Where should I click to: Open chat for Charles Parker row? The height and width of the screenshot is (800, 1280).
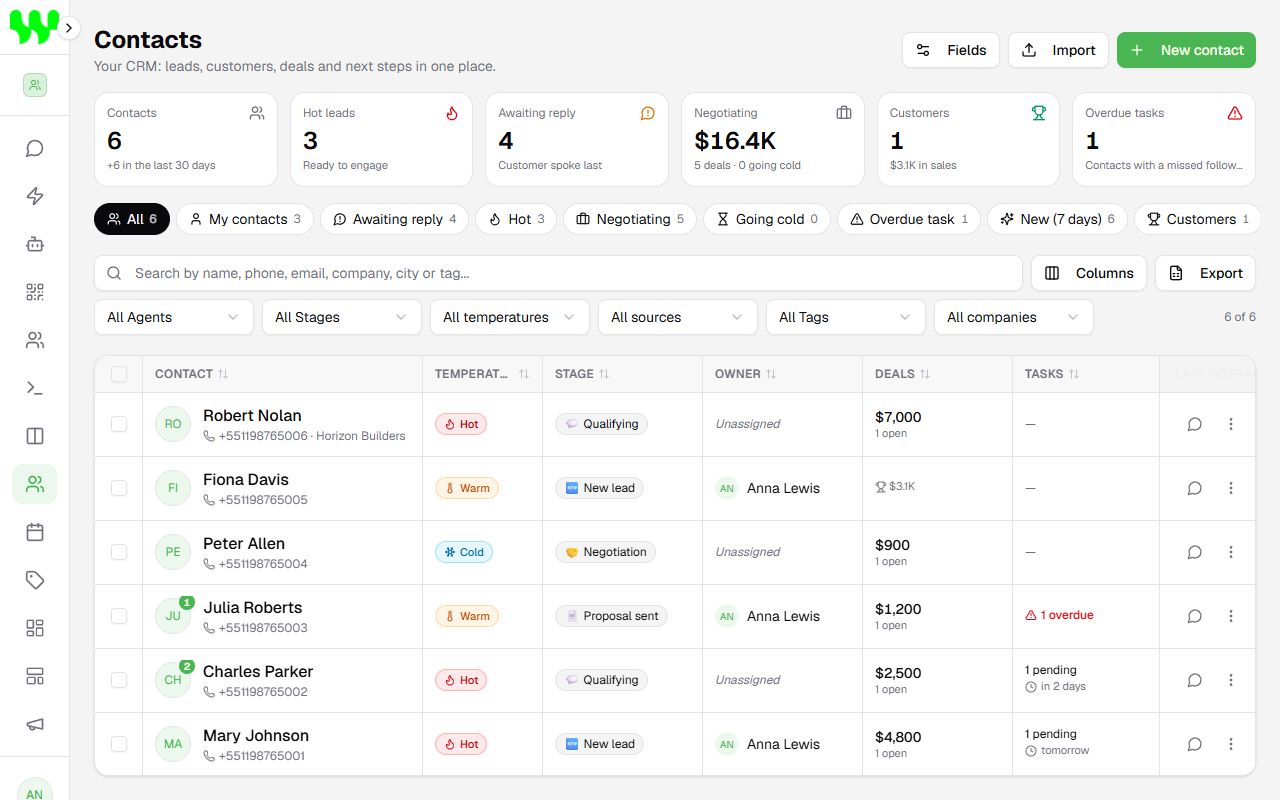(1194, 680)
